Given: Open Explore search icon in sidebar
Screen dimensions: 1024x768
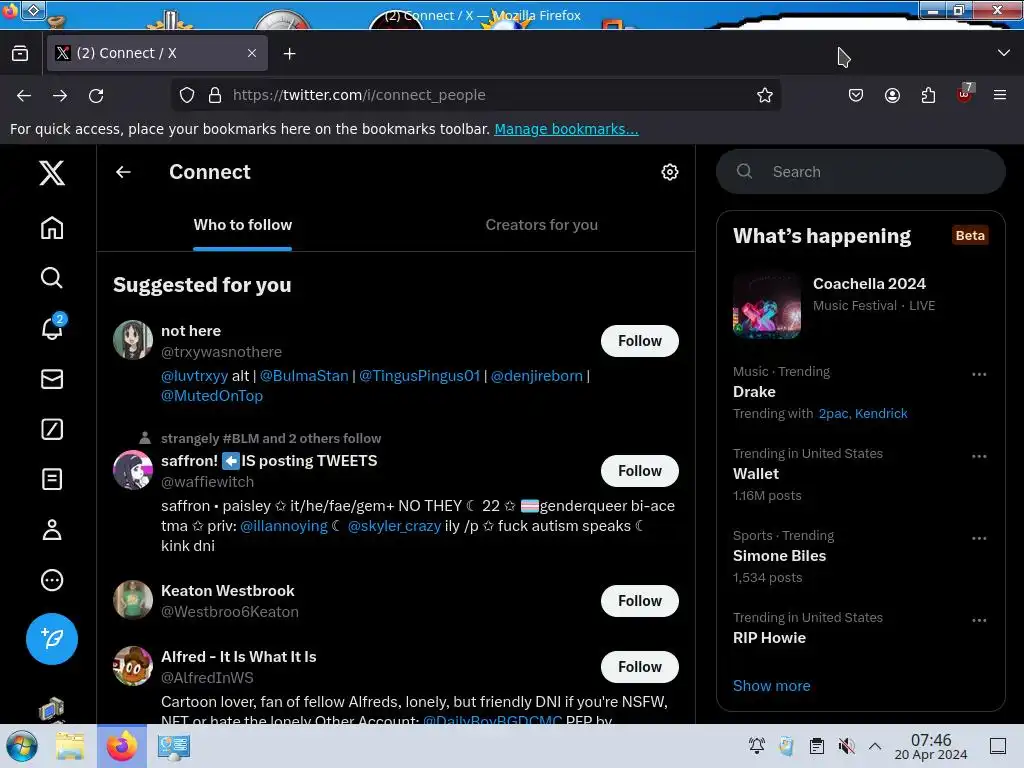Looking at the screenshot, I should (52, 278).
